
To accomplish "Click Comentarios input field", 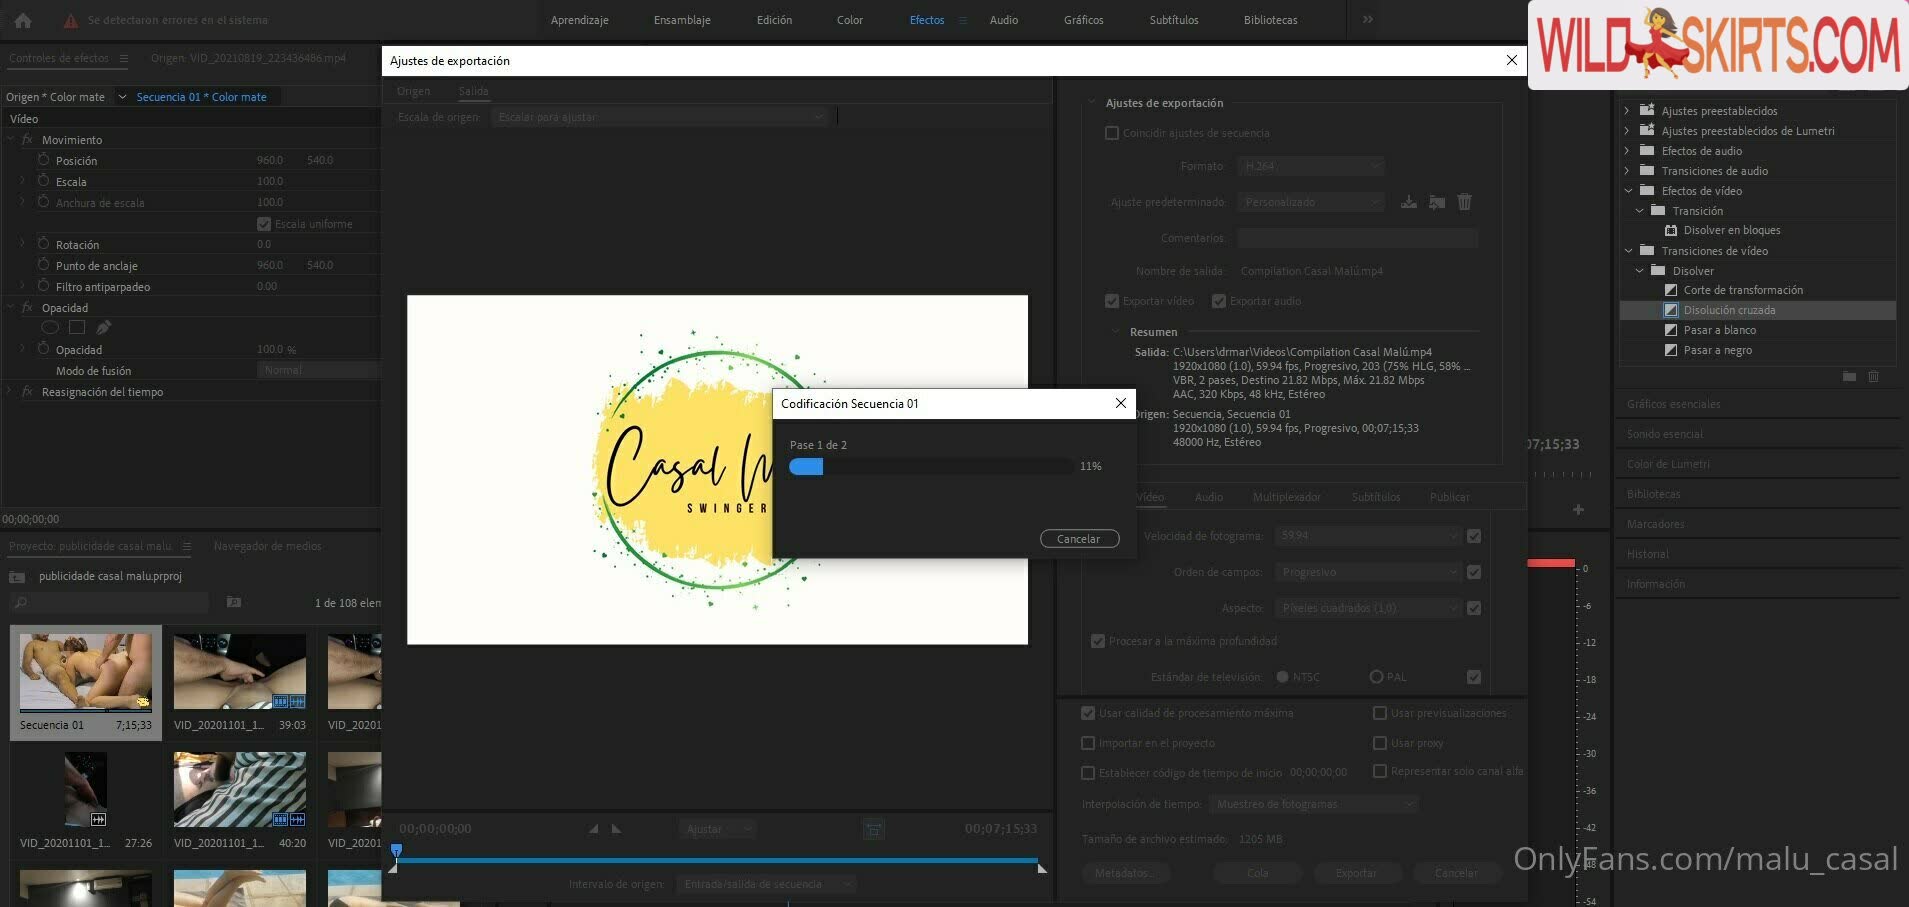I will pyautogui.click(x=1358, y=238).
